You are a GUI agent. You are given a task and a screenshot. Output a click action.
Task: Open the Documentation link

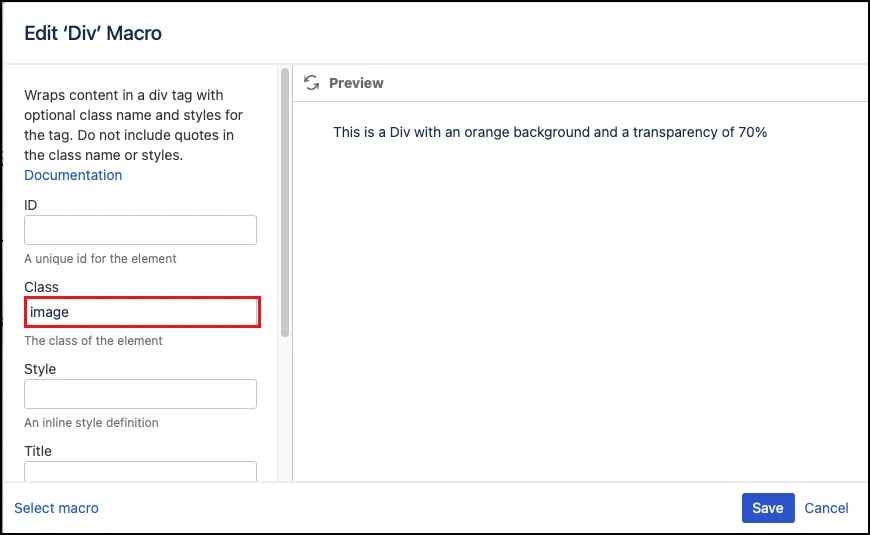tap(73, 175)
